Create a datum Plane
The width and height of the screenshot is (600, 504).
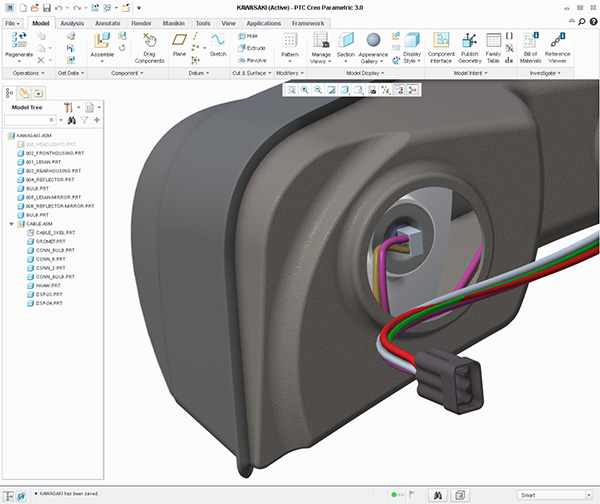point(180,41)
